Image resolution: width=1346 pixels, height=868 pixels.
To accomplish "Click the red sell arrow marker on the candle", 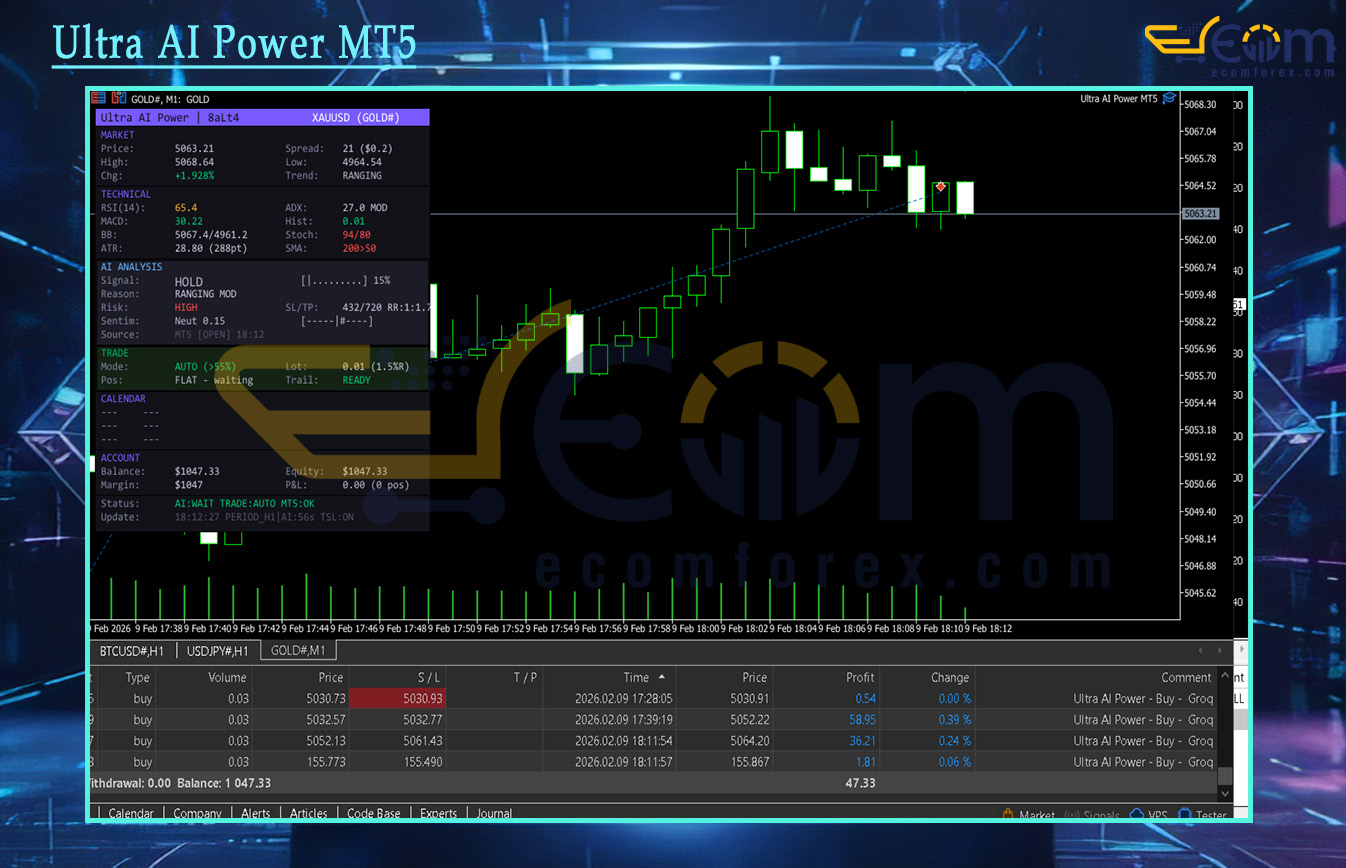I will (941, 187).
